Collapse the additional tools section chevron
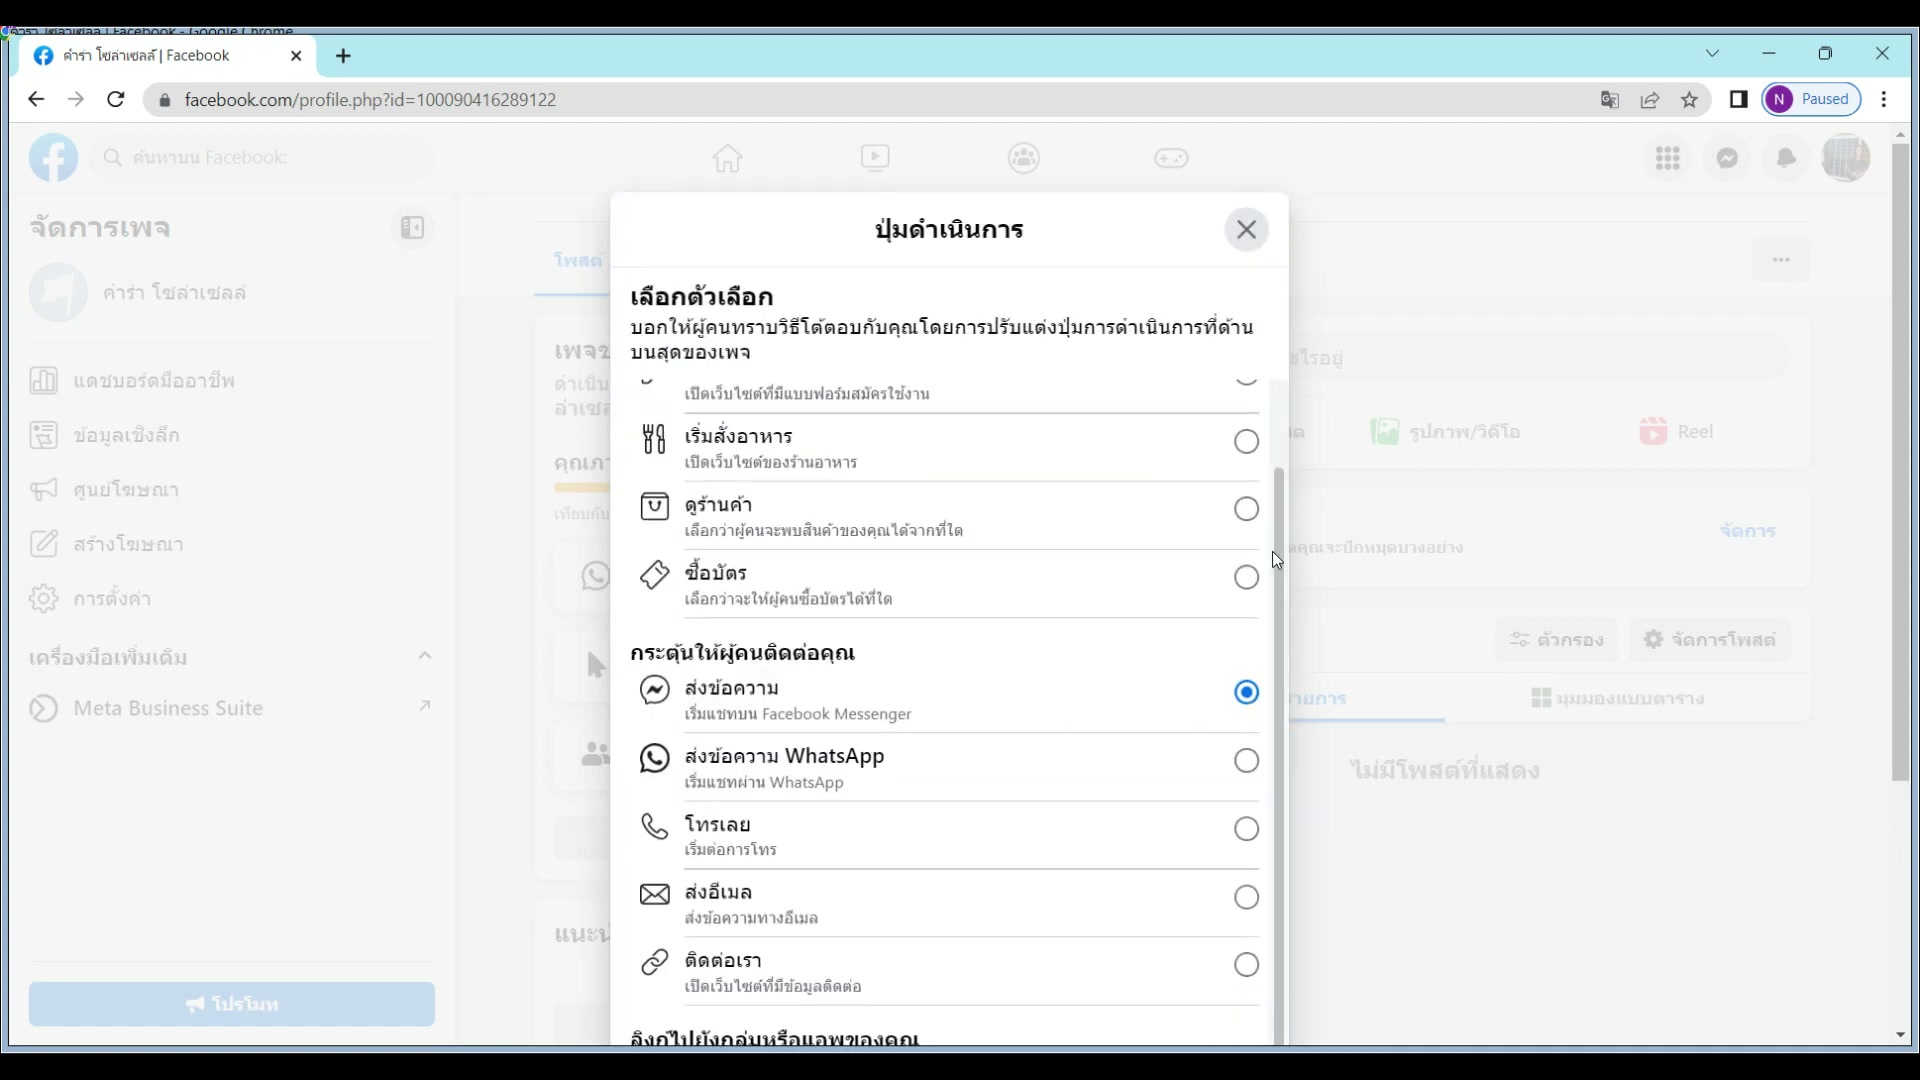The width and height of the screenshot is (1920, 1080). click(x=425, y=656)
